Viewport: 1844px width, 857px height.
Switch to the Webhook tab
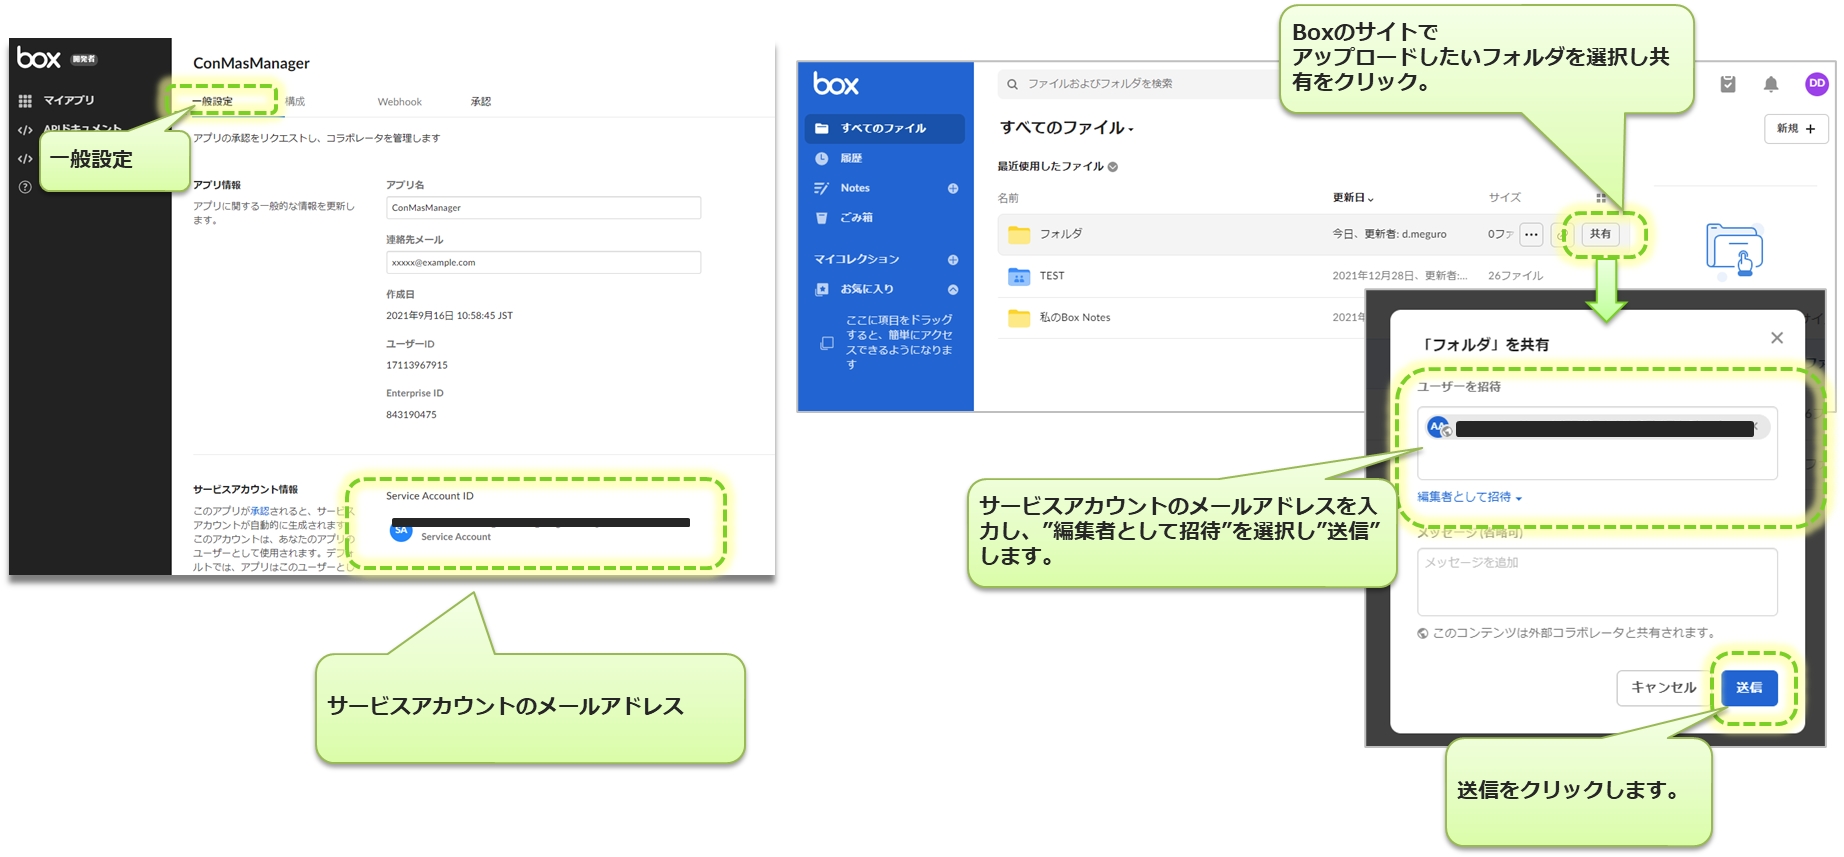(x=399, y=102)
